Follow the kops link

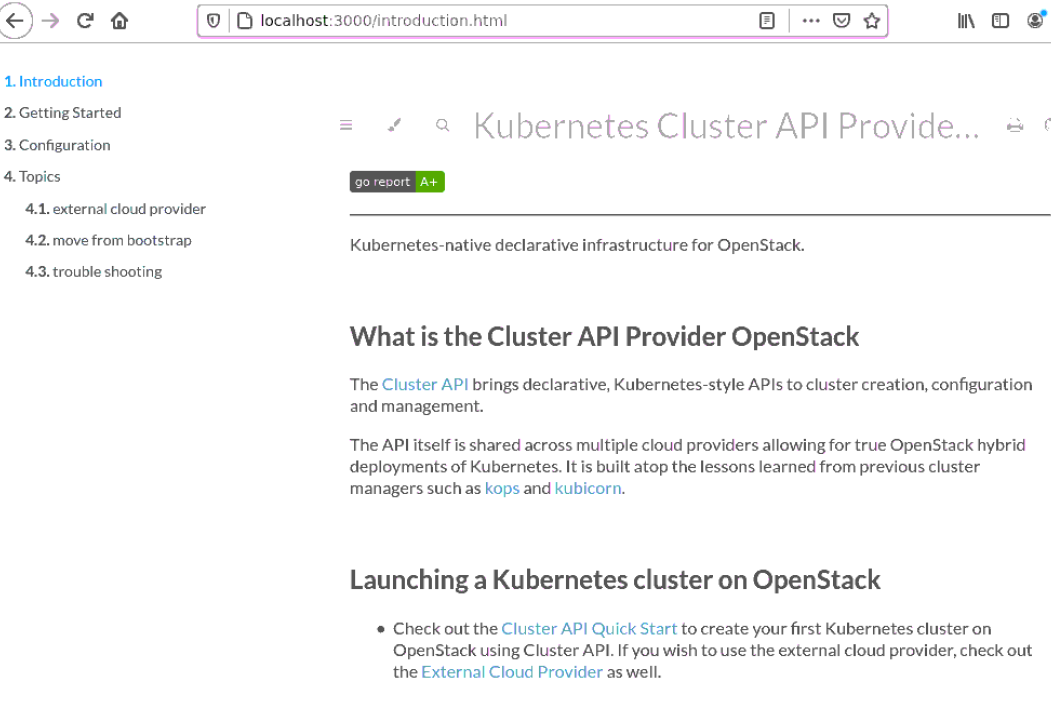(502, 488)
